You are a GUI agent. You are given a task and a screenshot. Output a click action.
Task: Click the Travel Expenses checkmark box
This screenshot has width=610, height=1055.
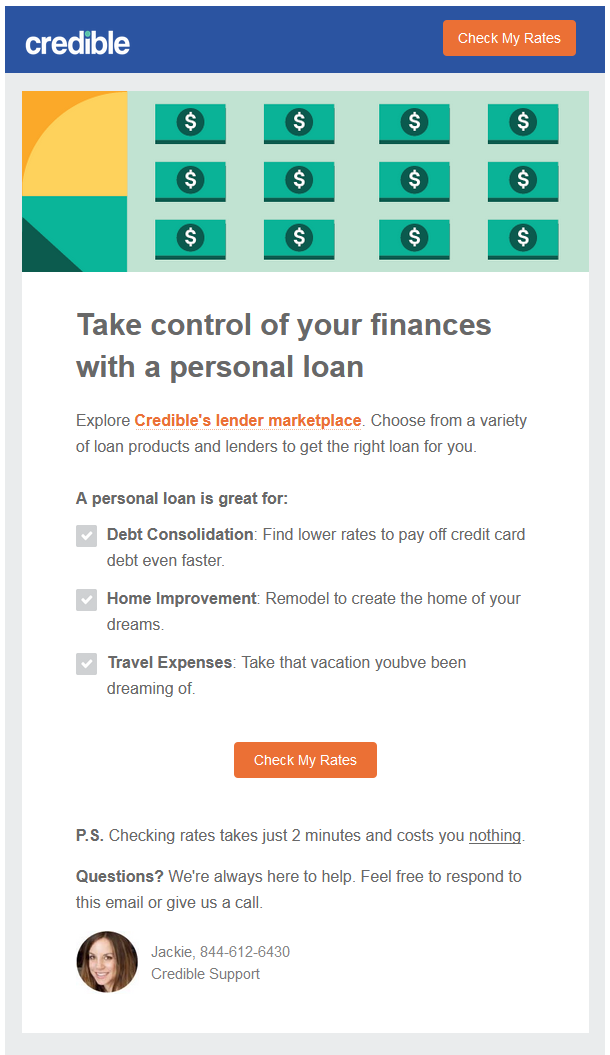(87, 663)
